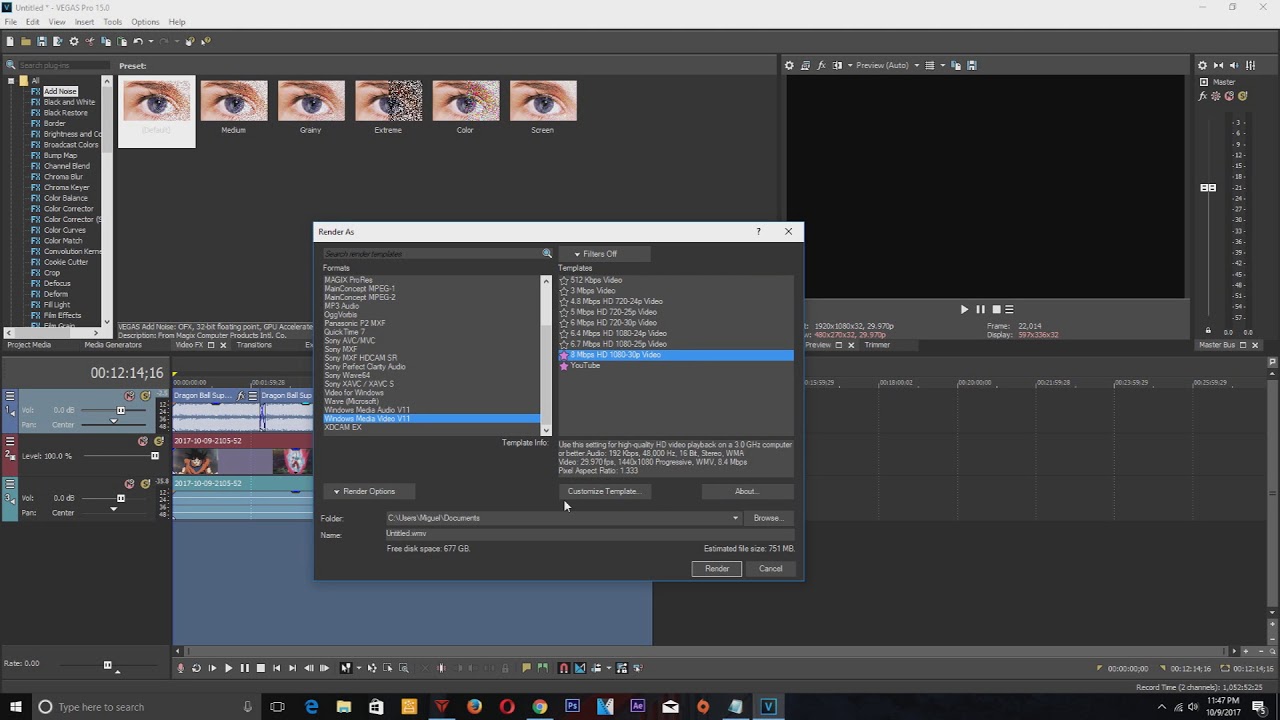Viewport: 1280px width, 720px height.
Task: Click search magnifier in Render As dialog
Action: click(547, 254)
